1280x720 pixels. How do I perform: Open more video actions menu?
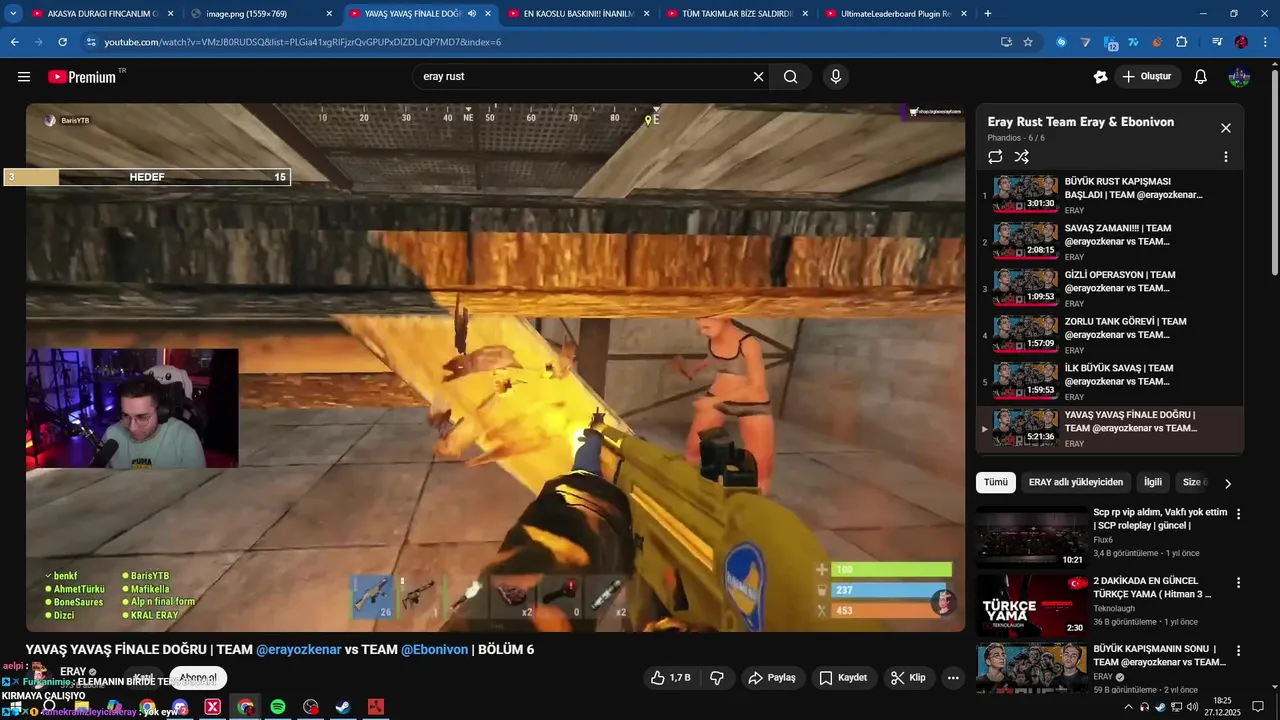[x=953, y=678]
